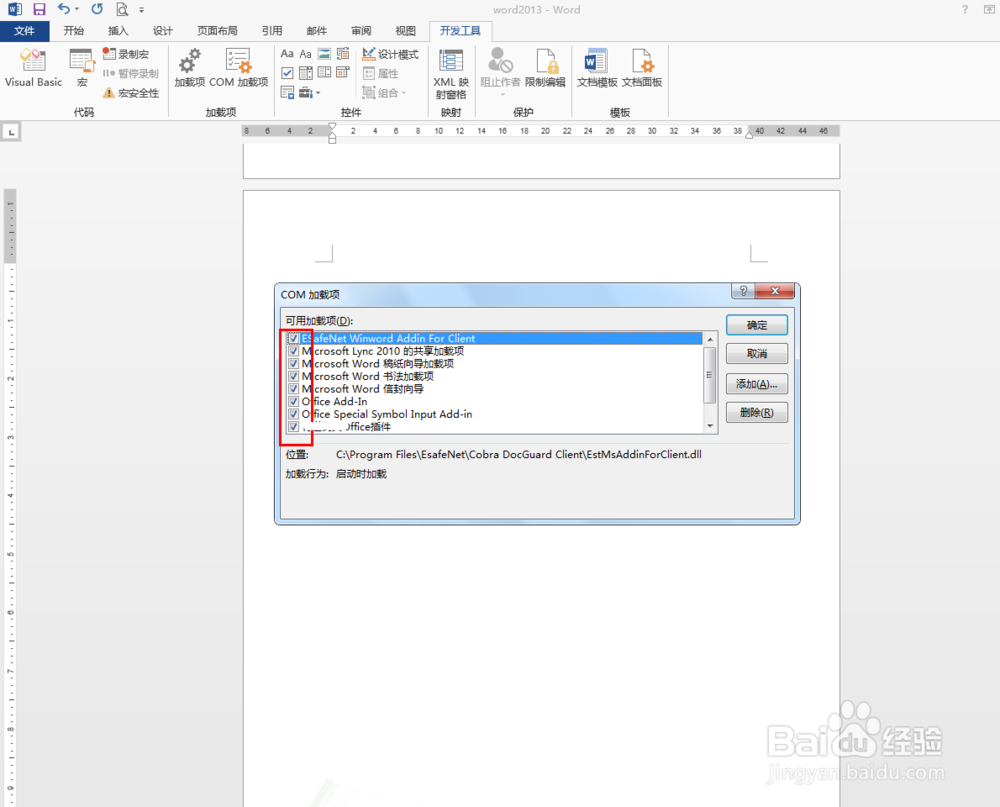Open the 文档面板 document panel
The height and width of the screenshot is (807, 1000).
(642, 68)
